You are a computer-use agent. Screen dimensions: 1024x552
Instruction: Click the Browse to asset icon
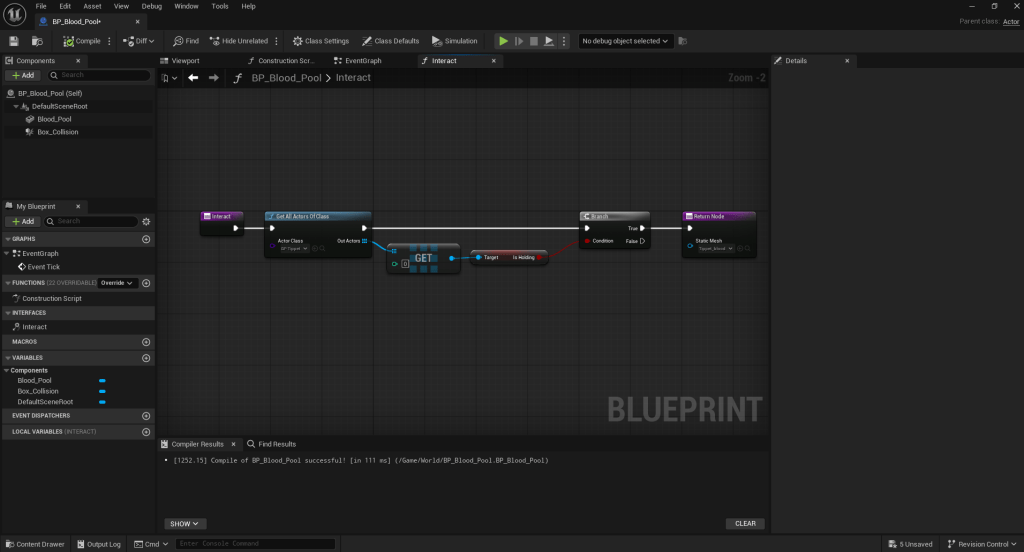coord(37,41)
